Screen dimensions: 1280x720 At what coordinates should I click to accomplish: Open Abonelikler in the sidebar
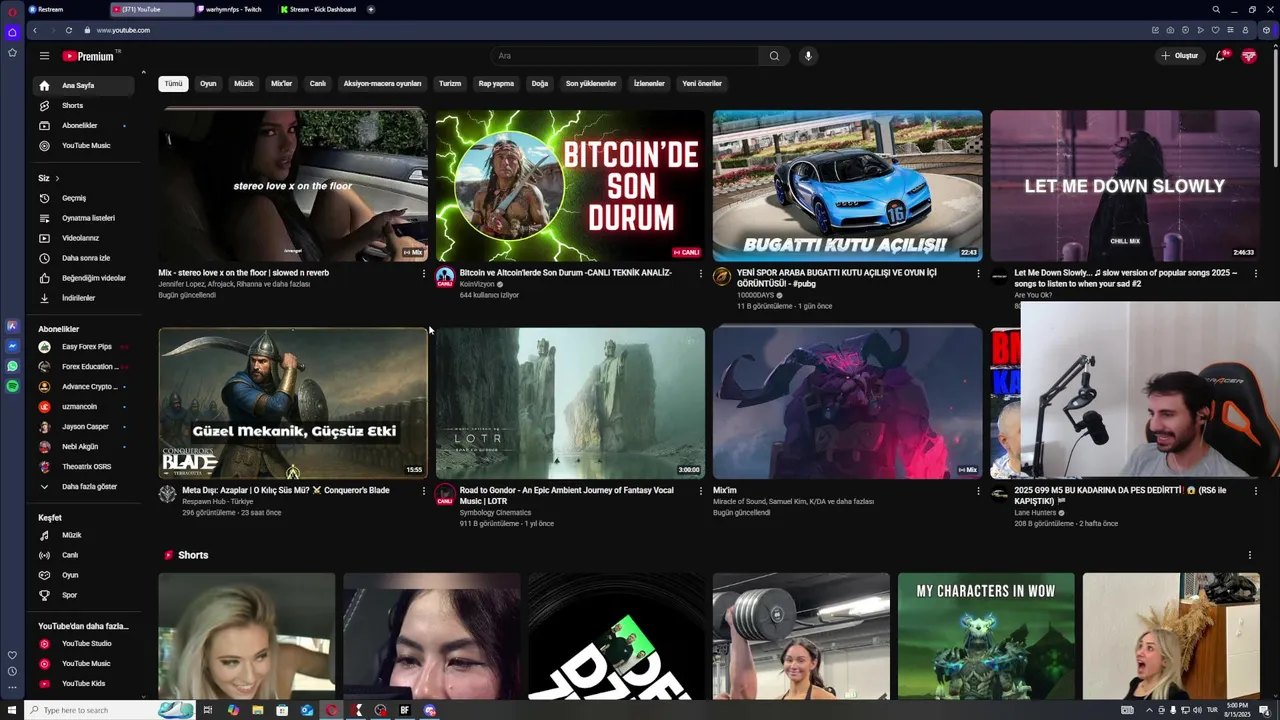click(84, 125)
